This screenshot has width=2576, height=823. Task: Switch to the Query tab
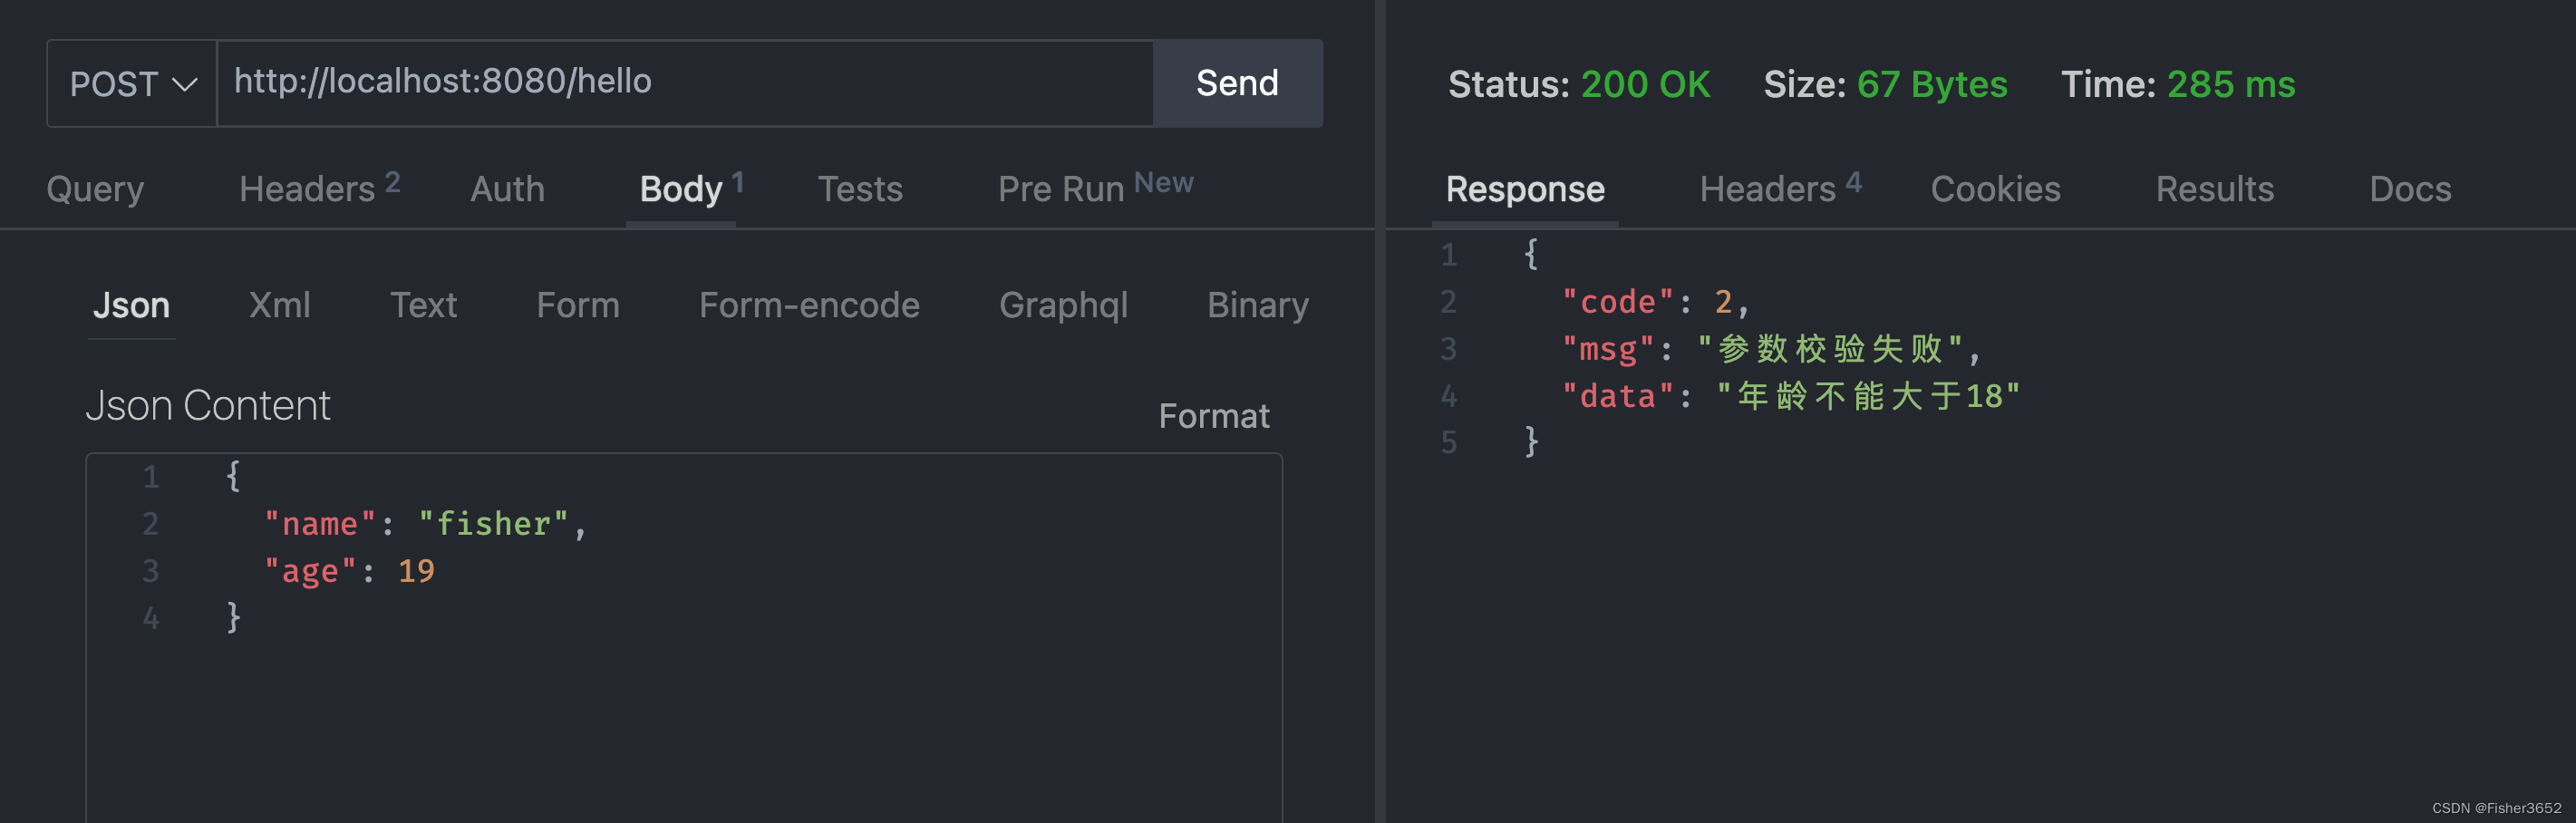[95, 189]
